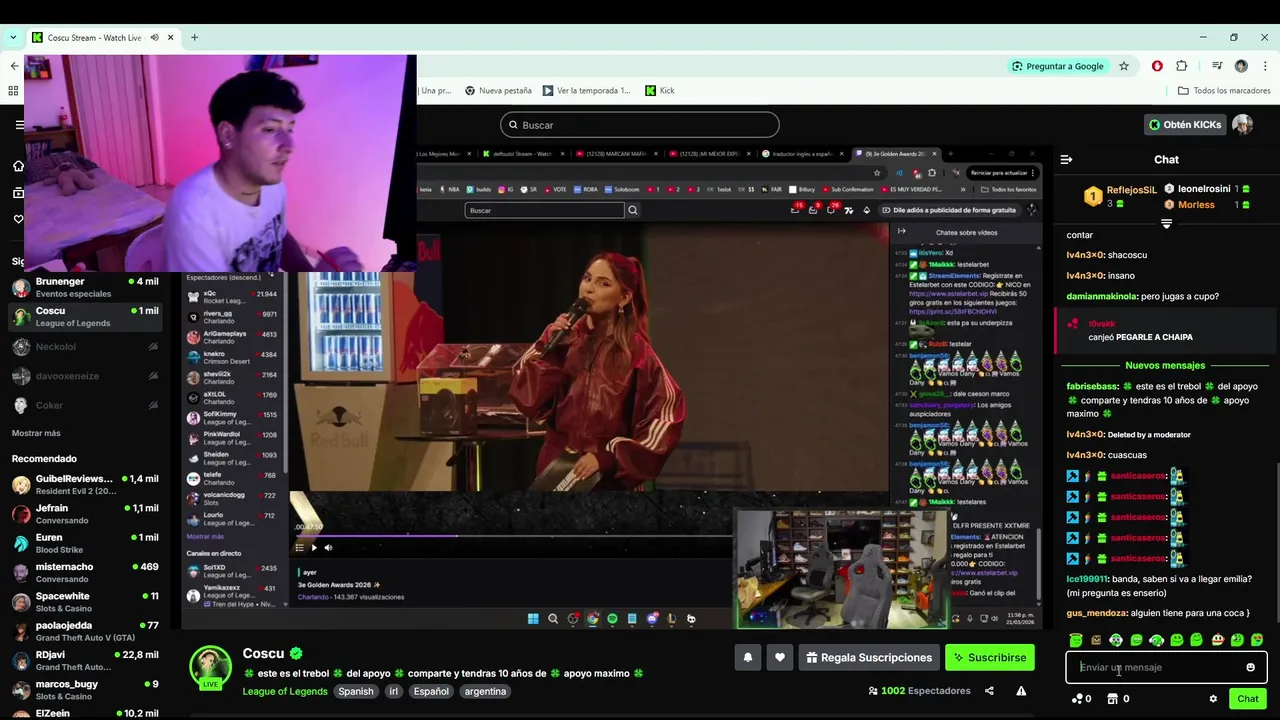Open the chat shop icon
Screen dimensions: 1280x720
1112,699
